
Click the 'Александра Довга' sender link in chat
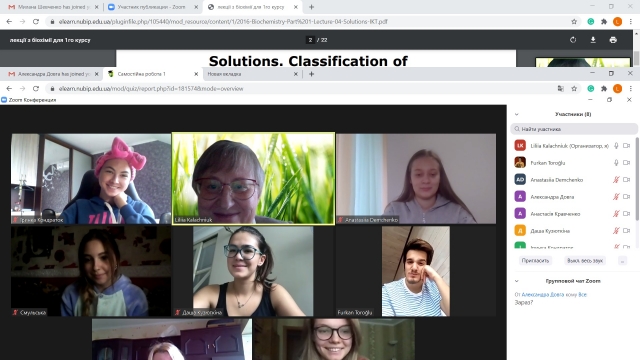pyautogui.click(x=542, y=294)
